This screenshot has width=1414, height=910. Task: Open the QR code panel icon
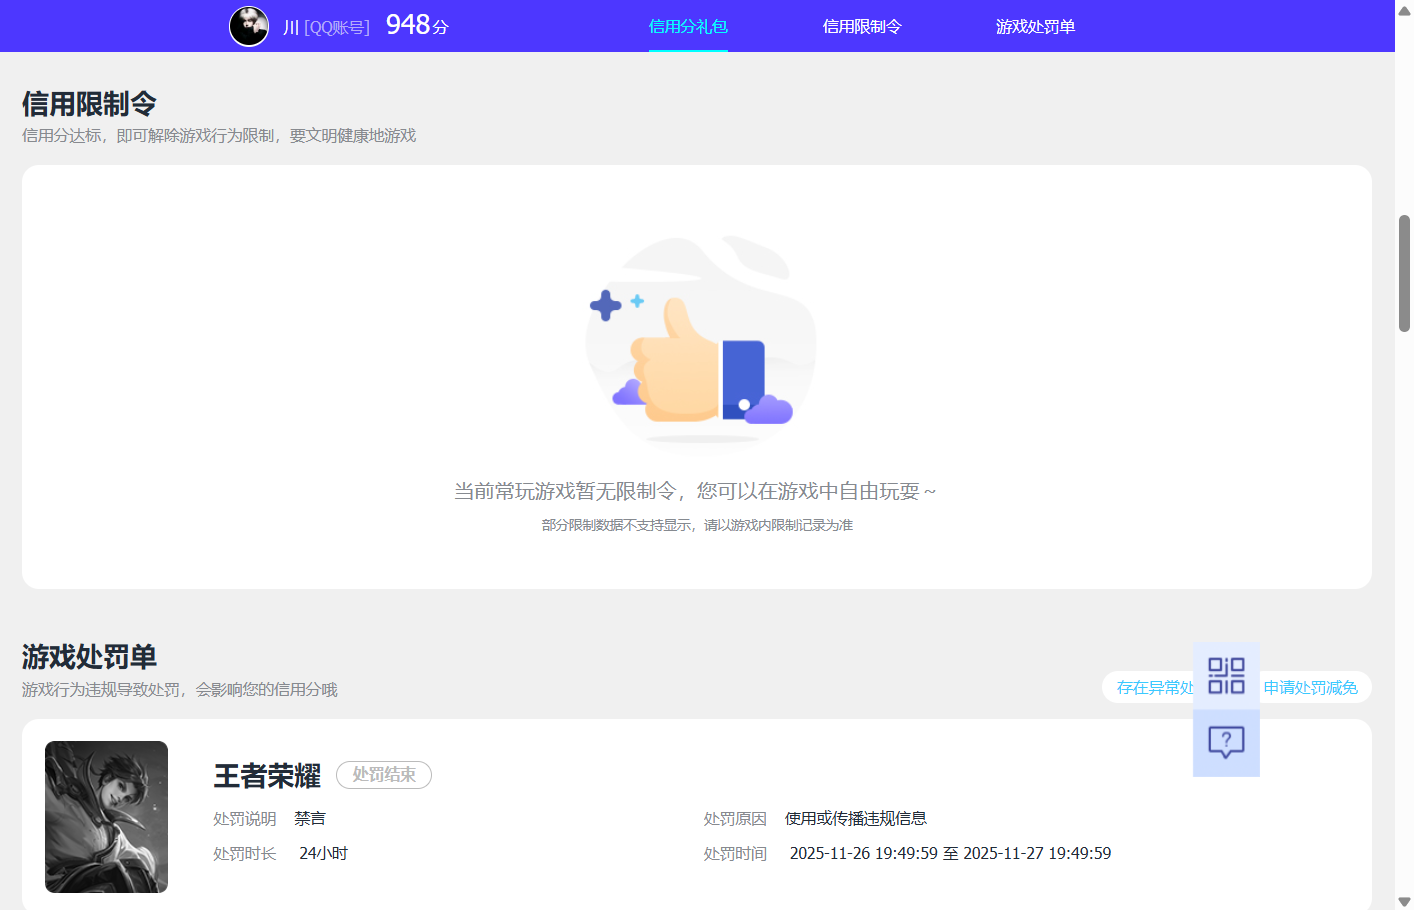coord(1226,675)
